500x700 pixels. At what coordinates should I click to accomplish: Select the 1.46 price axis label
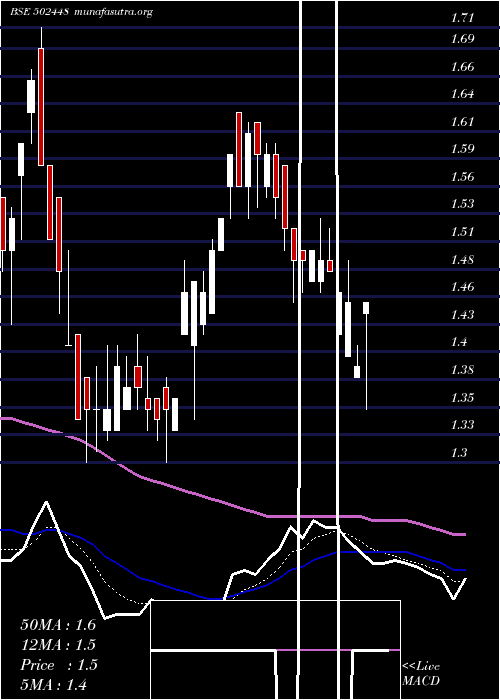click(462, 287)
